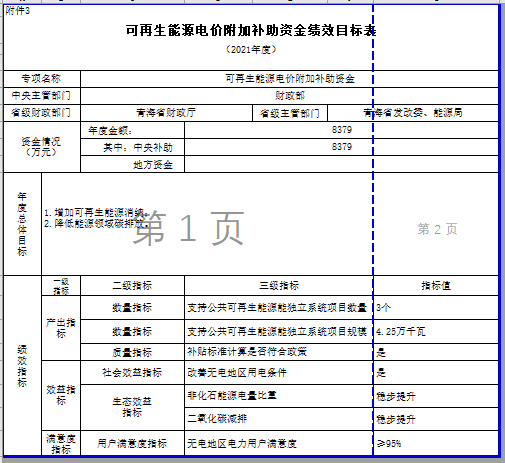Image resolution: width=505 pixels, height=463 pixels.
Task: Select the table title cell
Action: 251,31
